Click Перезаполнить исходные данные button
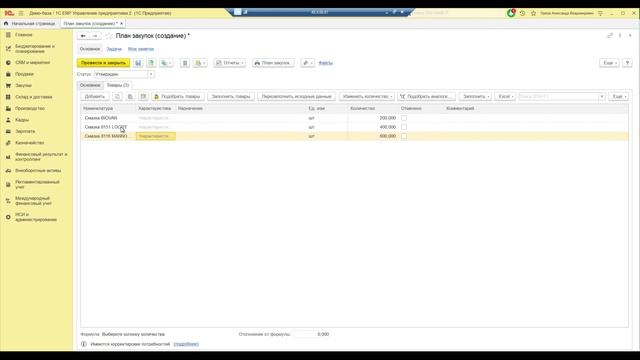Image resolution: width=640 pixels, height=360 pixels. pyautogui.click(x=297, y=97)
